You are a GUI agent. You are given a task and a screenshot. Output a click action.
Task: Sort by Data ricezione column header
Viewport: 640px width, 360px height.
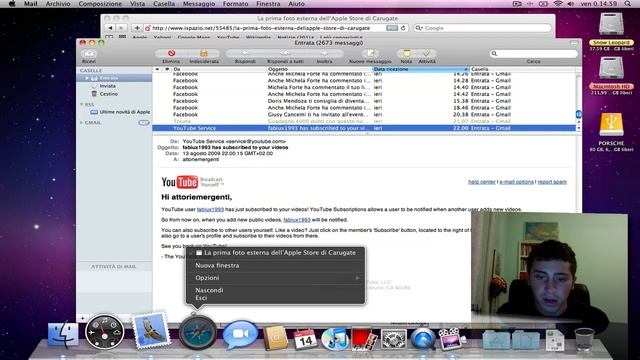coord(420,69)
